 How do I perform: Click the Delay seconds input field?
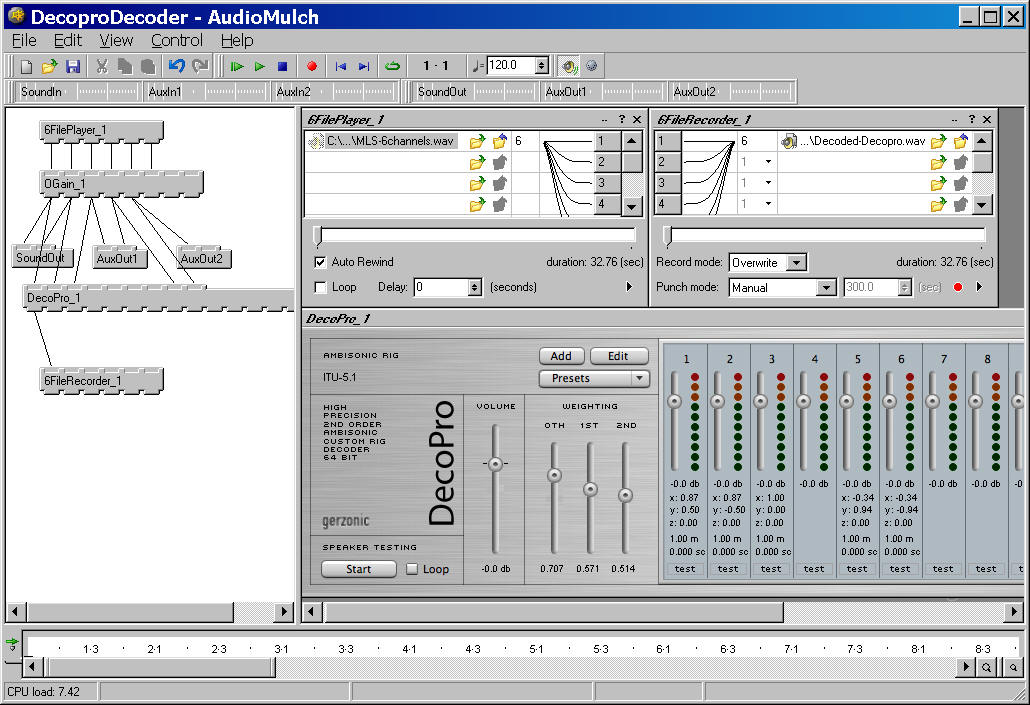point(441,287)
